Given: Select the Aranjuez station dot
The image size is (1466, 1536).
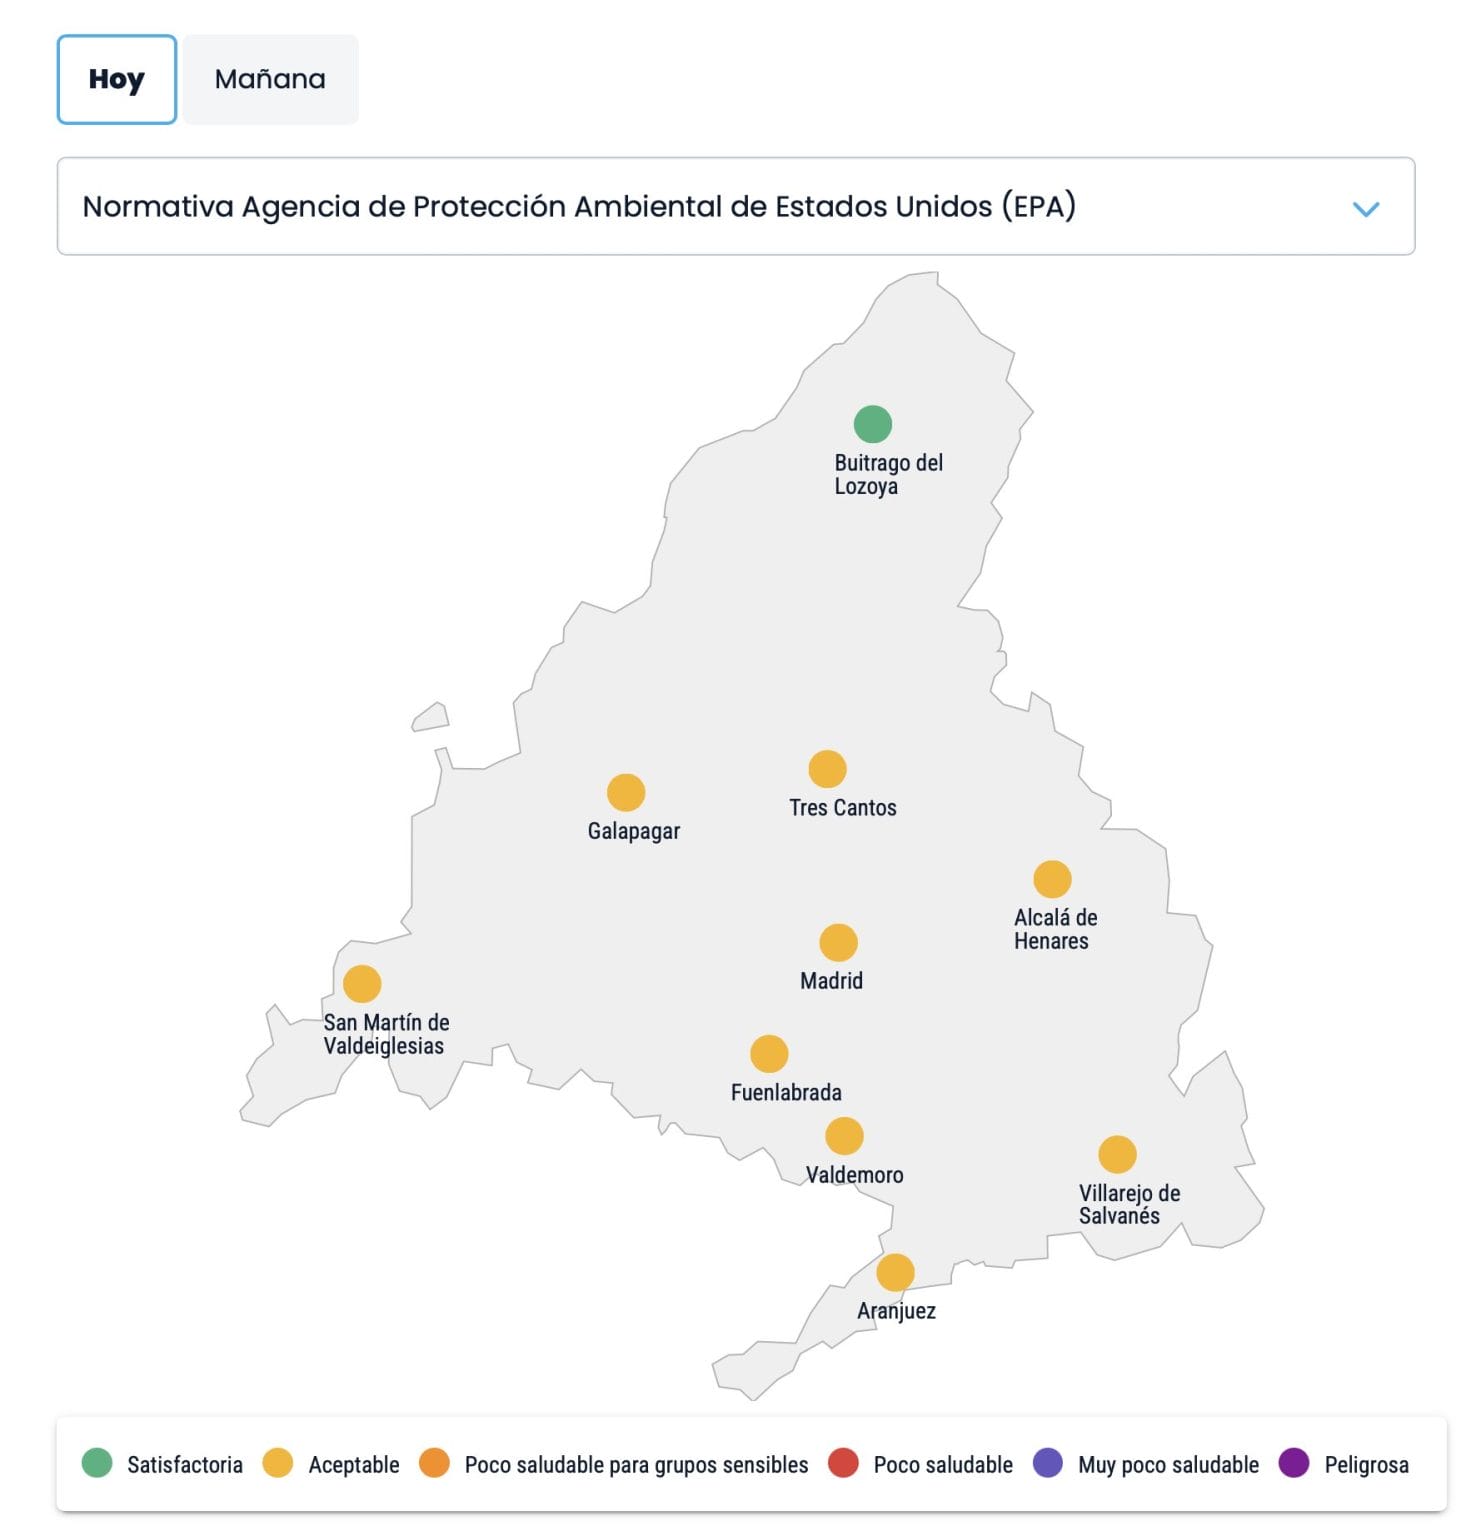Looking at the screenshot, I should click(x=895, y=1273).
